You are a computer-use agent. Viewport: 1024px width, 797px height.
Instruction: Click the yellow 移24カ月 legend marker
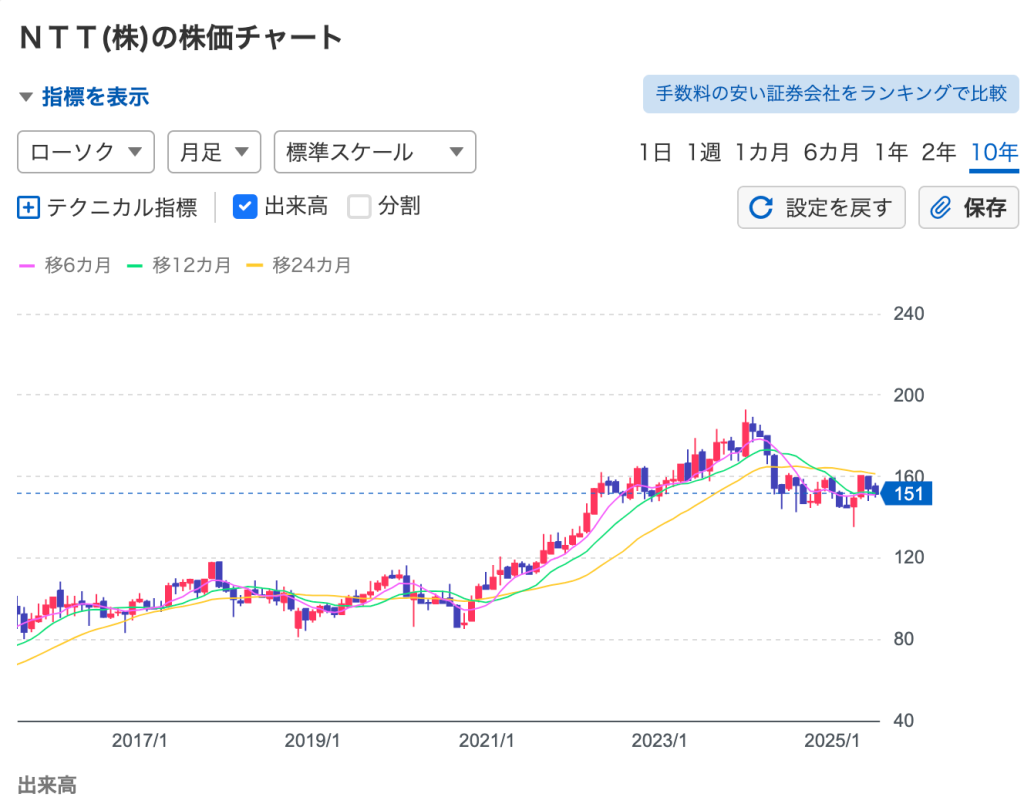pos(255,266)
